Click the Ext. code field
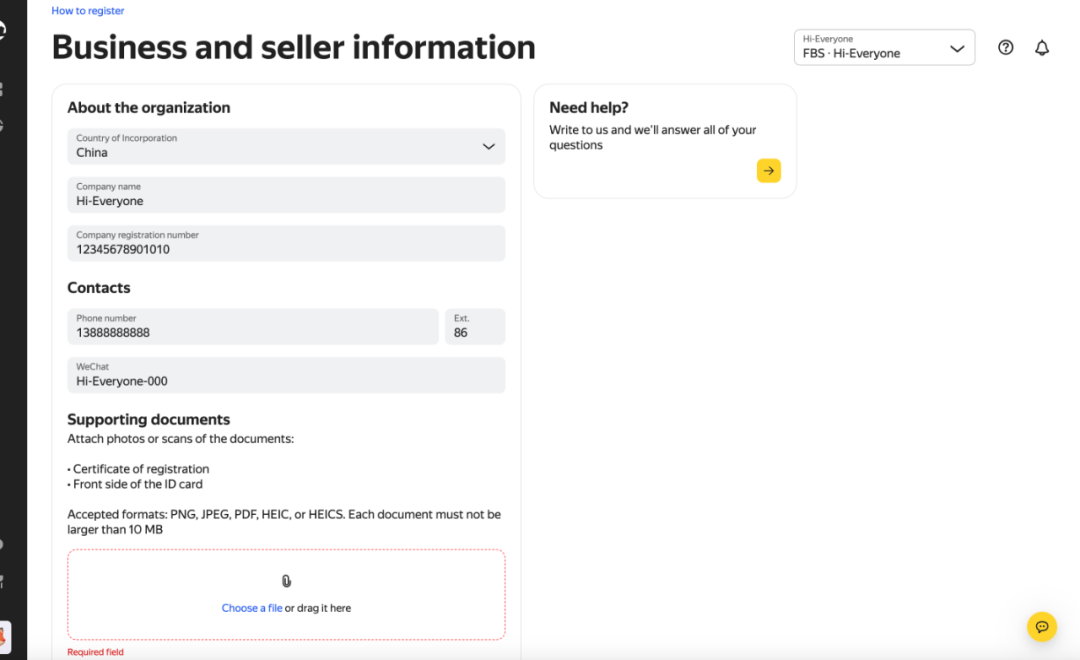The height and width of the screenshot is (660, 1080). 474,327
